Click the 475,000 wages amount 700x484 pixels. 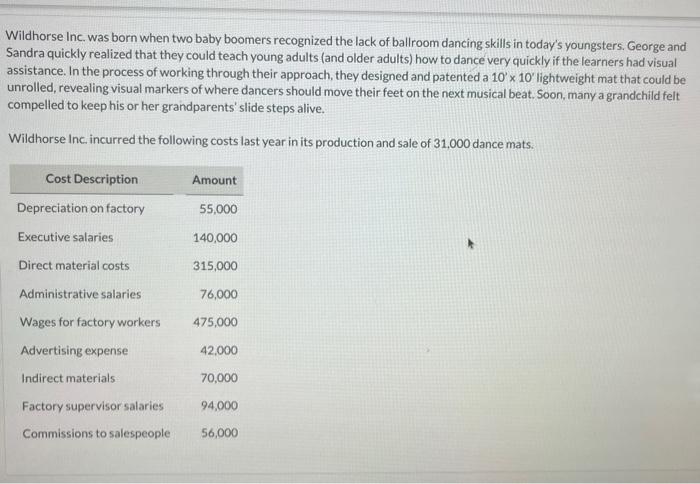[215, 322]
